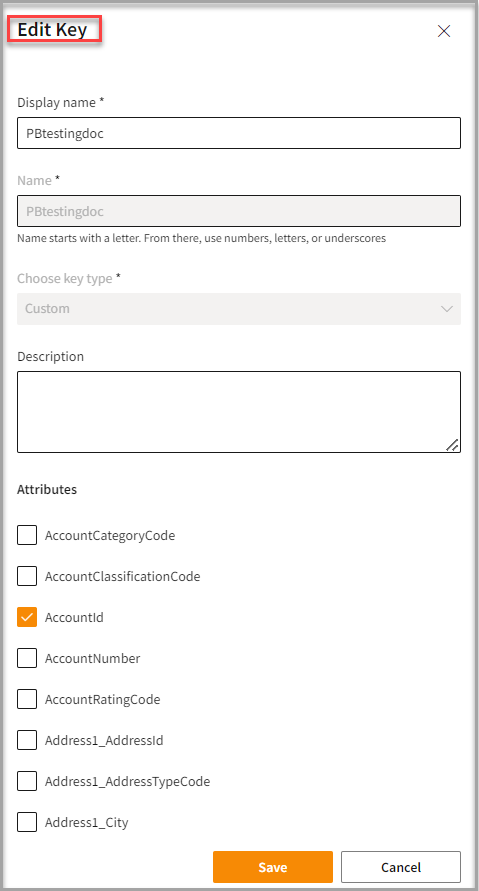This screenshot has width=479, height=891.
Task: Click the disabled Name field
Action: (x=239, y=211)
